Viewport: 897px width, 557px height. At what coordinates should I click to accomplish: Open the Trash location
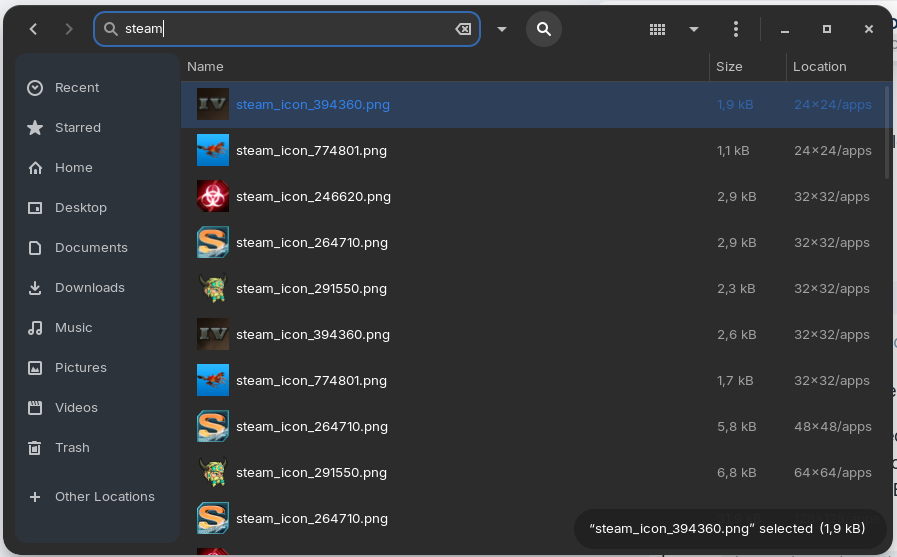tap(72, 448)
